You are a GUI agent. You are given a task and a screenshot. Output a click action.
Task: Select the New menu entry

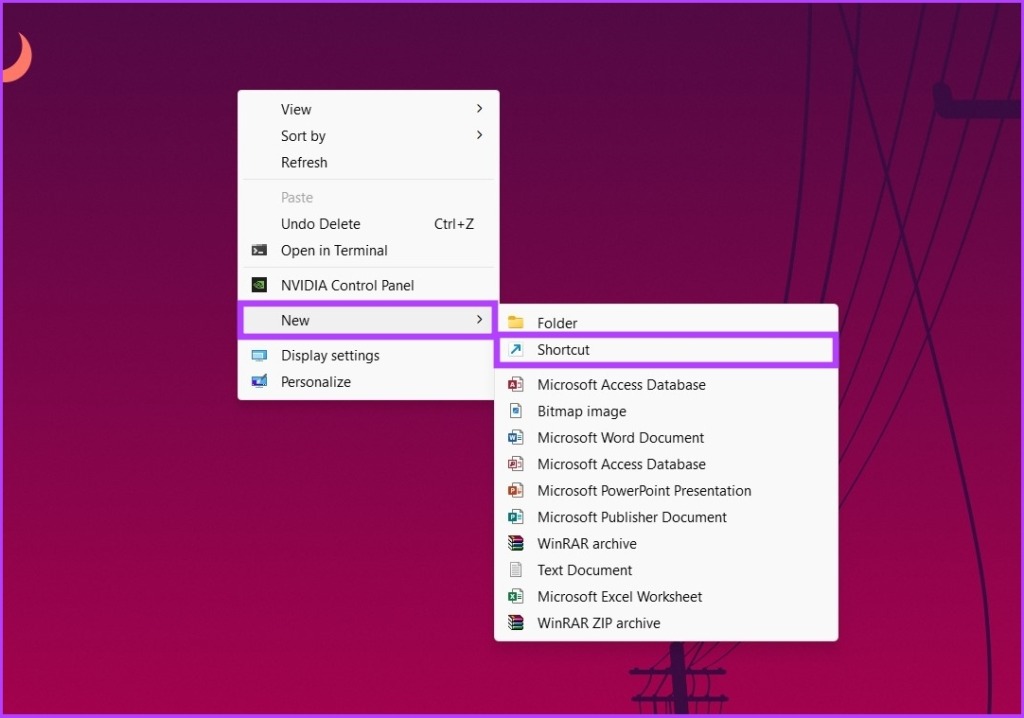(368, 320)
